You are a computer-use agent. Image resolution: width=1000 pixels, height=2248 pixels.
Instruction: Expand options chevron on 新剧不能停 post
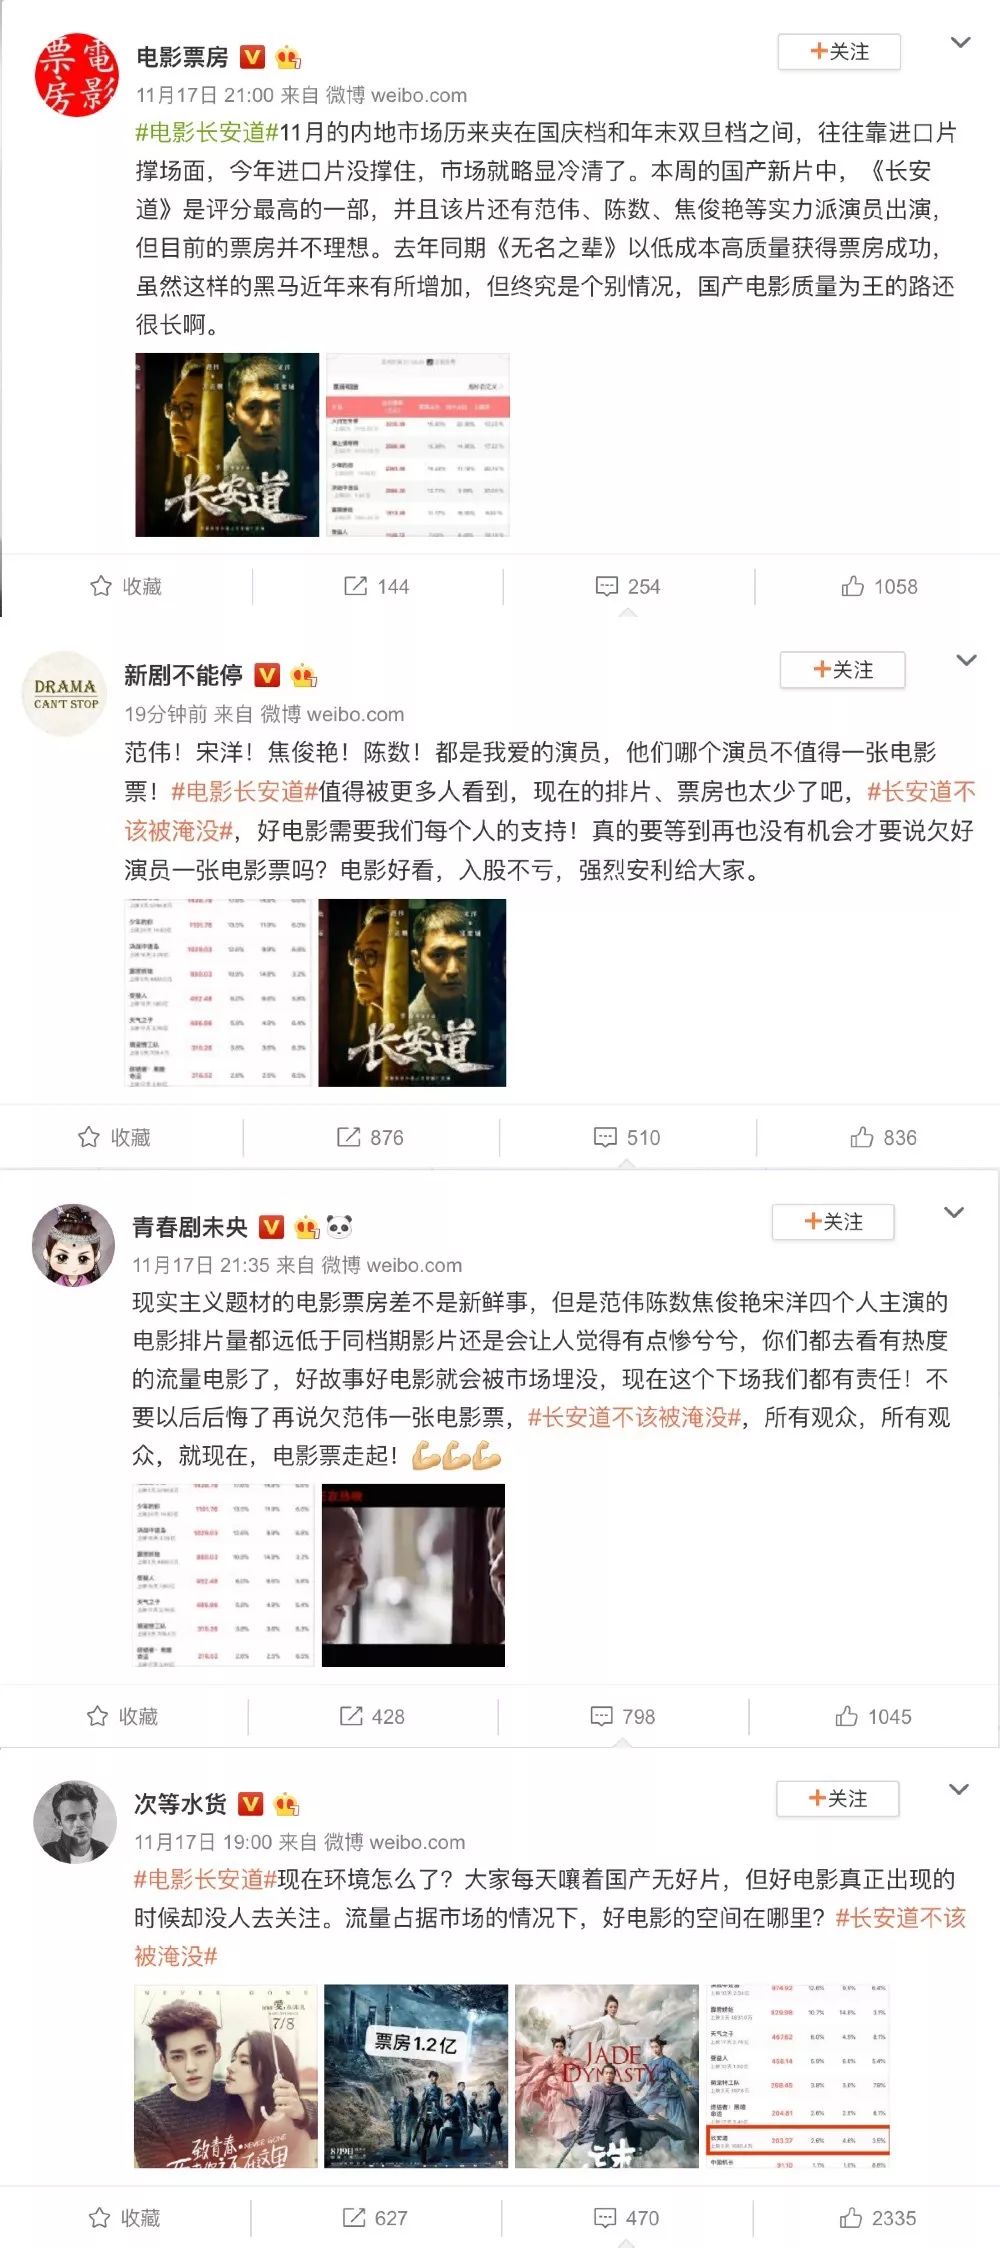tap(966, 660)
